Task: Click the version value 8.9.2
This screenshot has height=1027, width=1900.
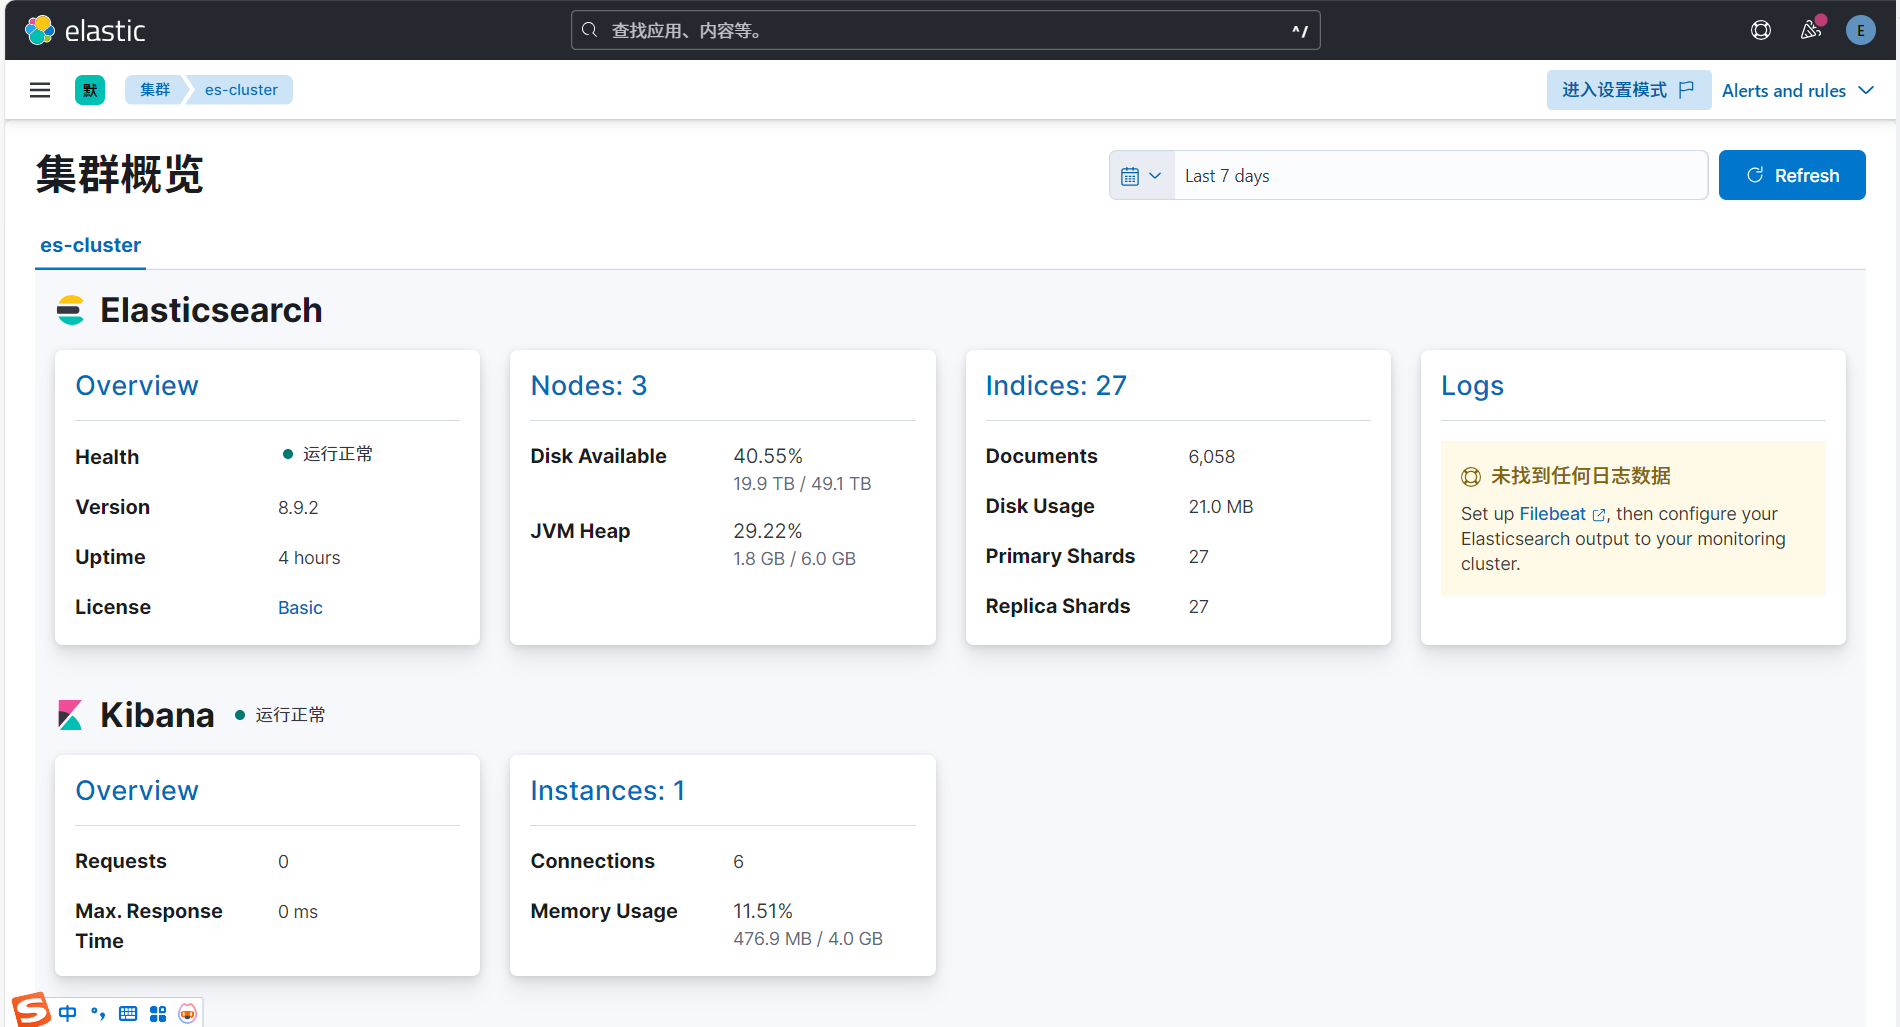Action: [x=298, y=508]
